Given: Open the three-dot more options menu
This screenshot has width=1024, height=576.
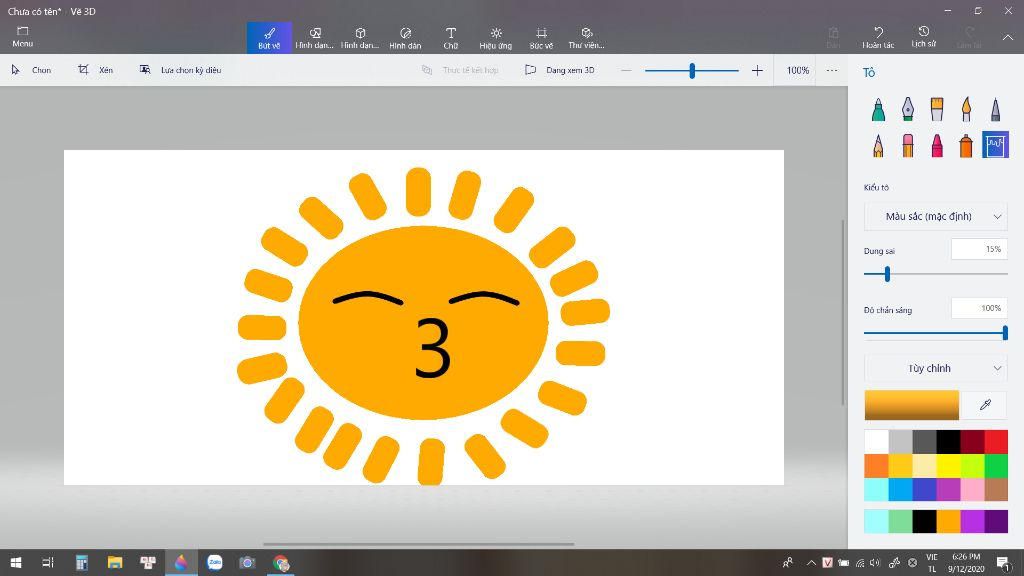Looking at the screenshot, I should [x=831, y=70].
